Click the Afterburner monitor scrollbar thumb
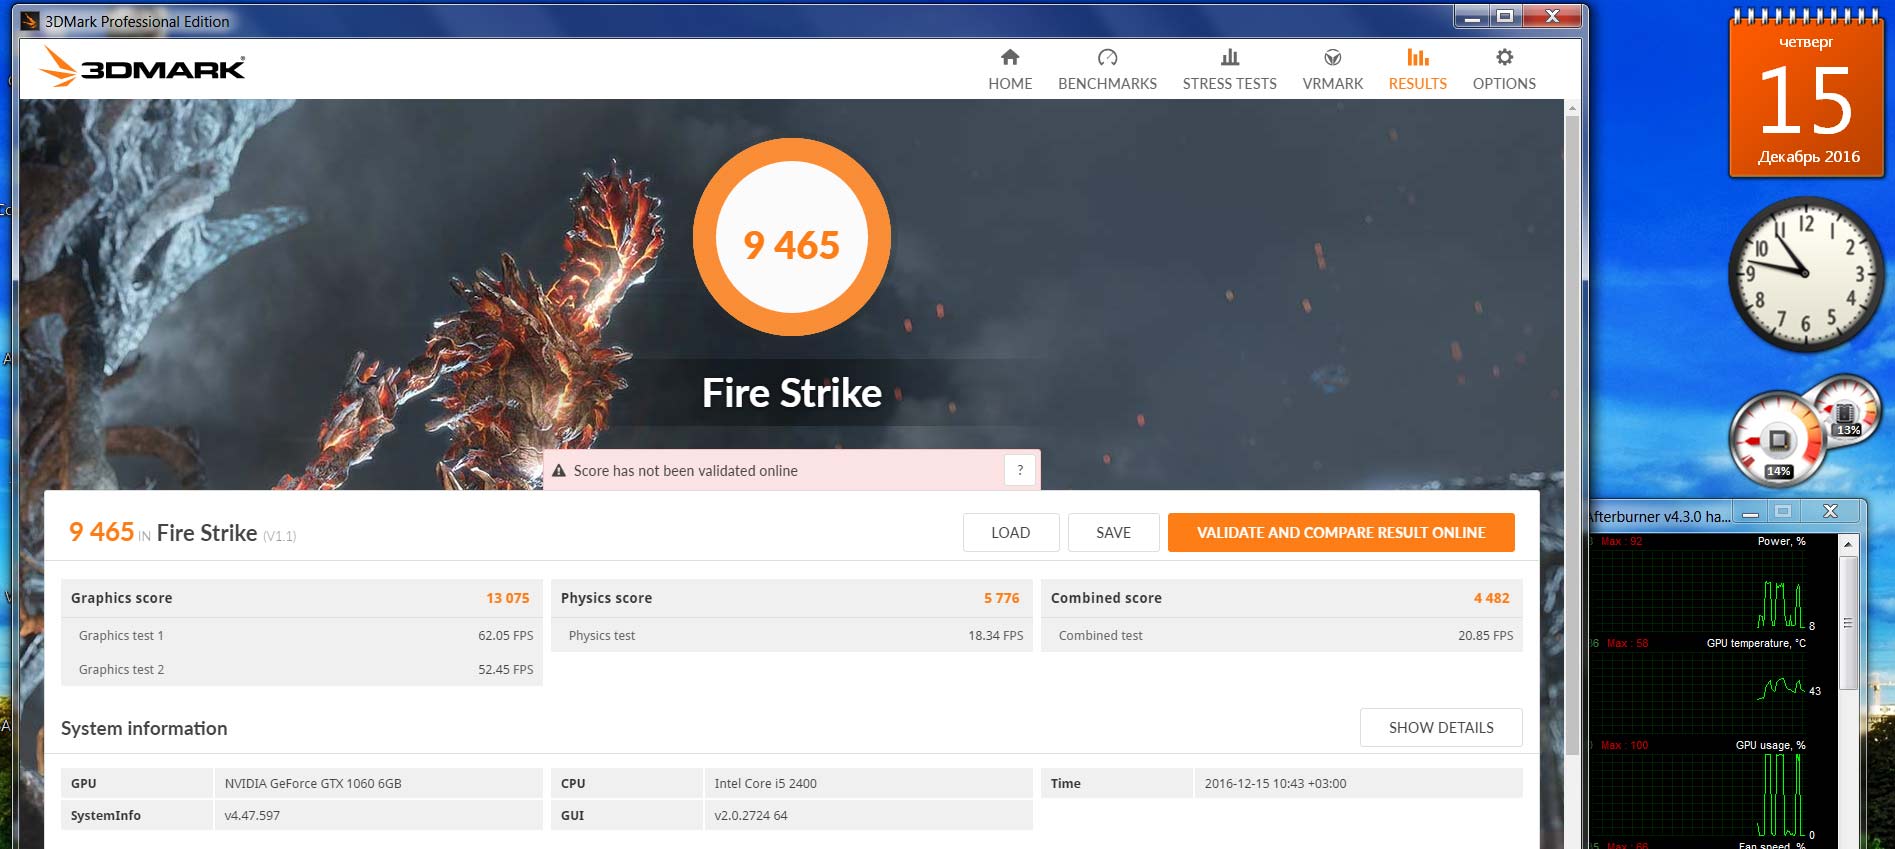Viewport: 1895px width, 849px height. pyautogui.click(x=1848, y=622)
